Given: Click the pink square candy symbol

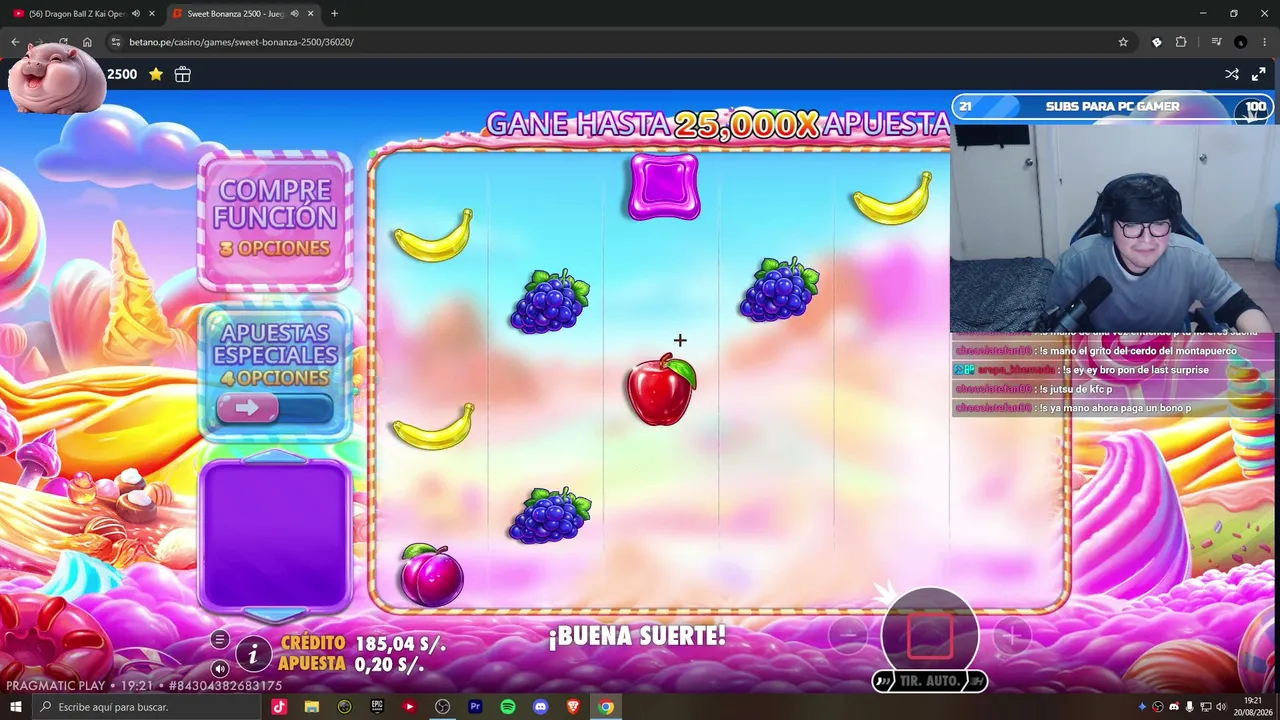Looking at the screenshot, I should point(664,187).
